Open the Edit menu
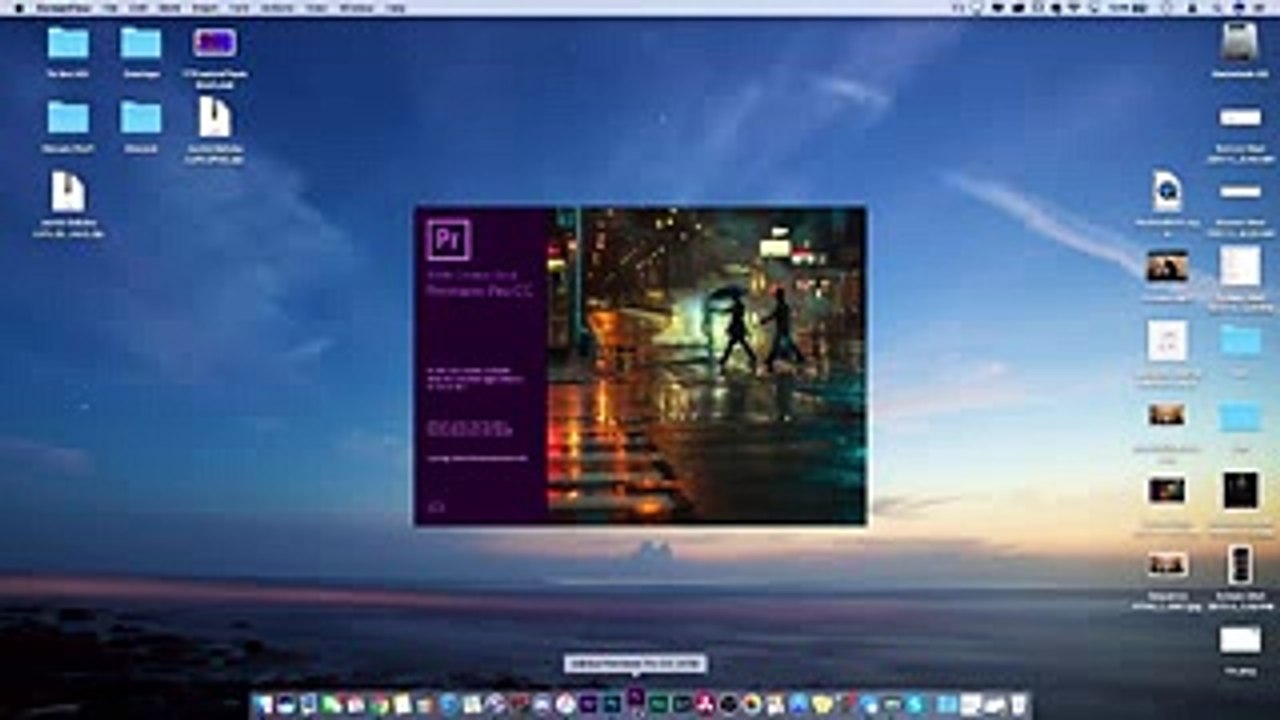 point(137,8)
